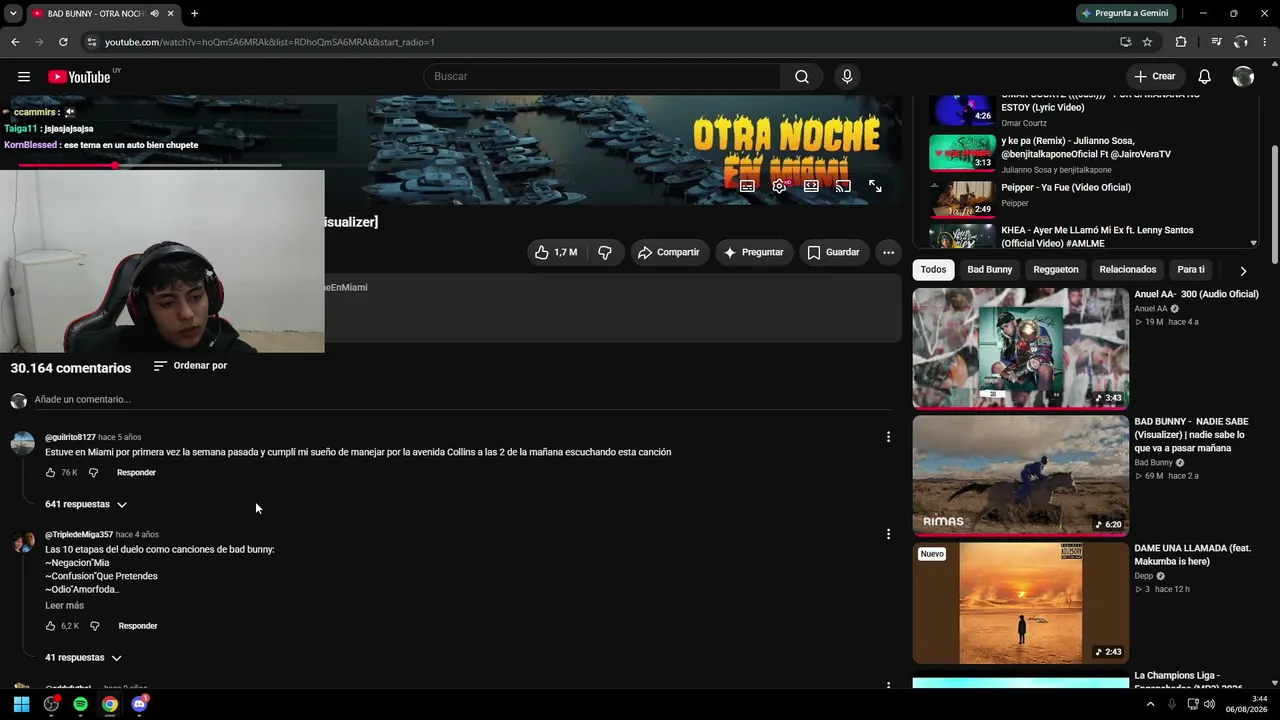The width and height of the screenshot is (1280, 720).
Task: Cast the video to a TV
Action: point(843,186)
